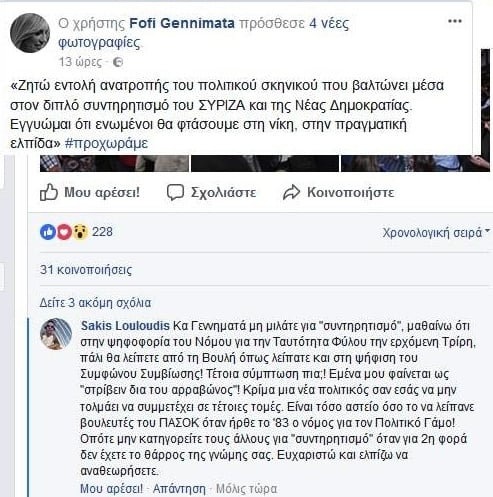Viewport: 493px width, 497px height.
Task: Open the blue like reaction icon
Action: pos(48,232)
